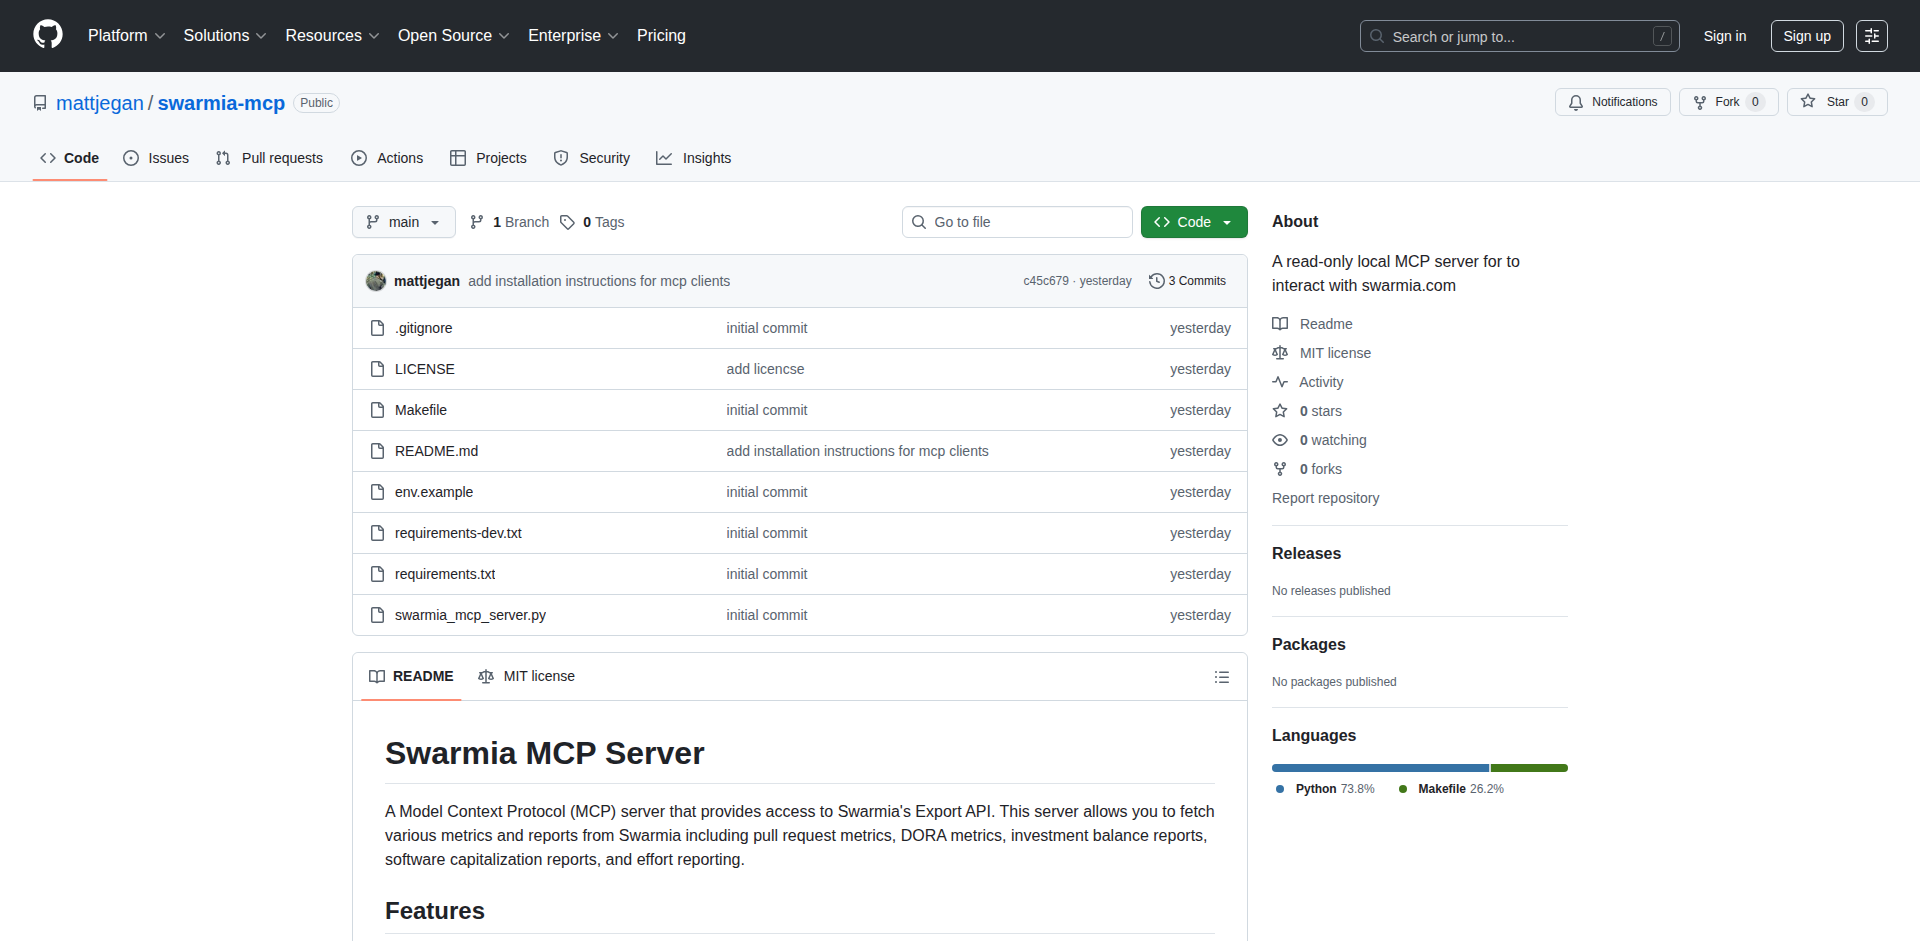Open the main branch selector dropdown
The width and height of the screenshot is (1920, 941).
pos(404,222)
